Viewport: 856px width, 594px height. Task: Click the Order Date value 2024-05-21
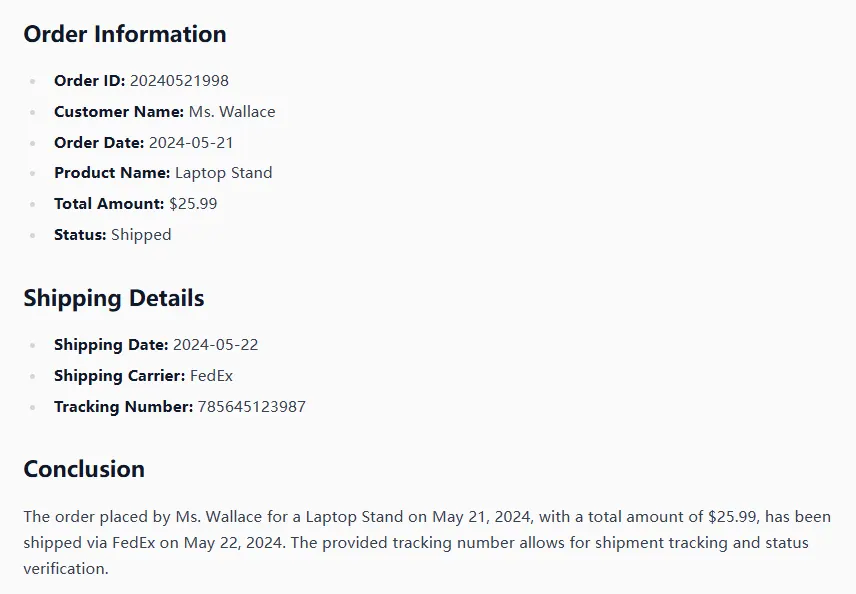tap(191, 143)
